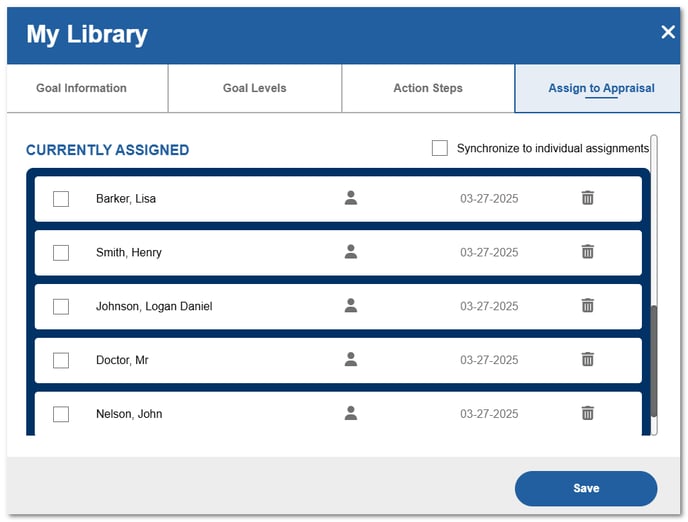Screen dimensions: 688x522
Task: Click date 03-27-2025 in Doctor, Mr row
Action: coord(489,360)
